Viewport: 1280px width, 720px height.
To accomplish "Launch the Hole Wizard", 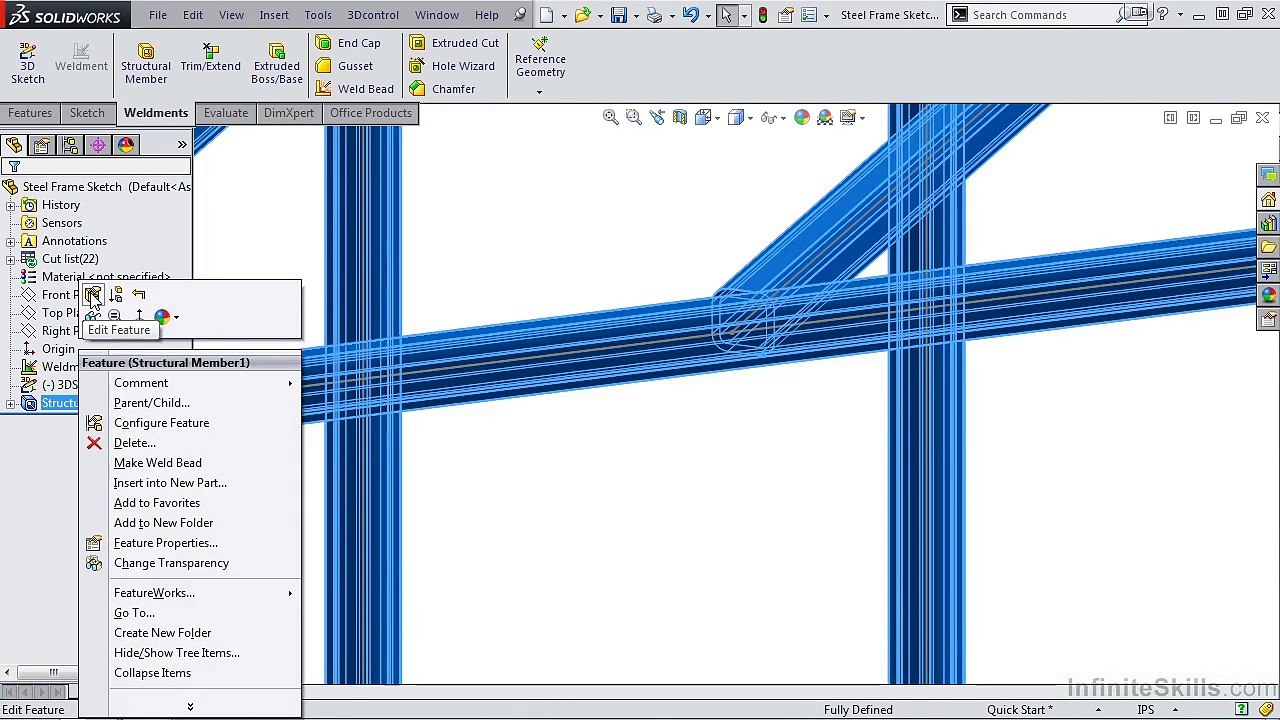I will pos(452,66).
